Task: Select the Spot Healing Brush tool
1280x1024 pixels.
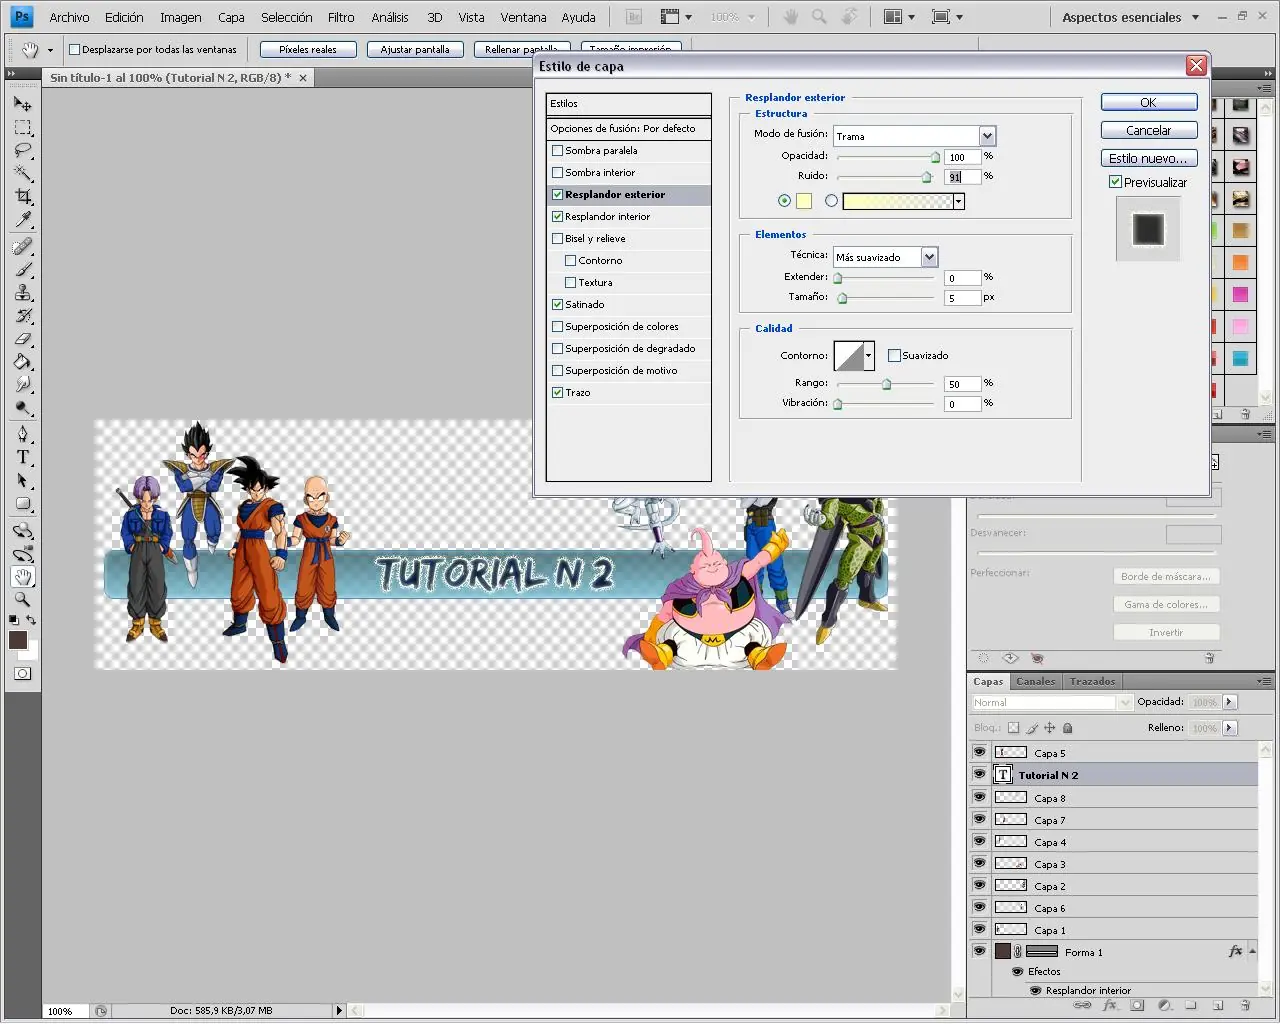Action: [23, 246]
